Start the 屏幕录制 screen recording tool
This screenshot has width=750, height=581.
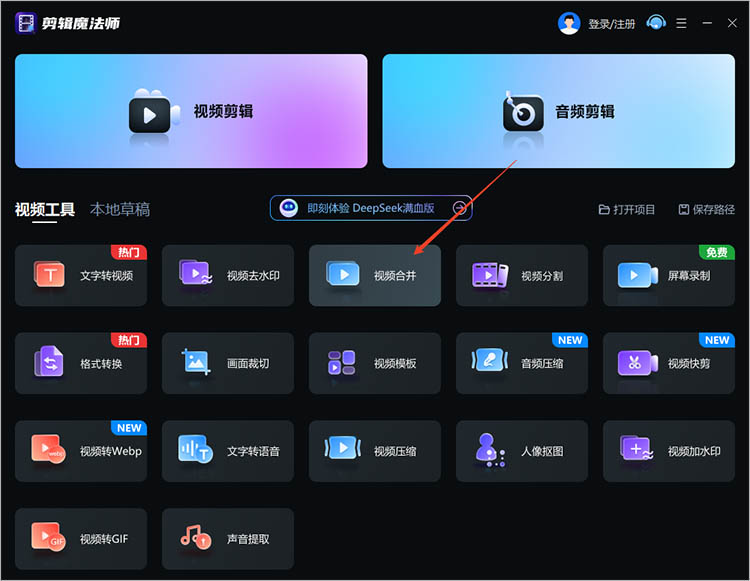click(669, 275)
